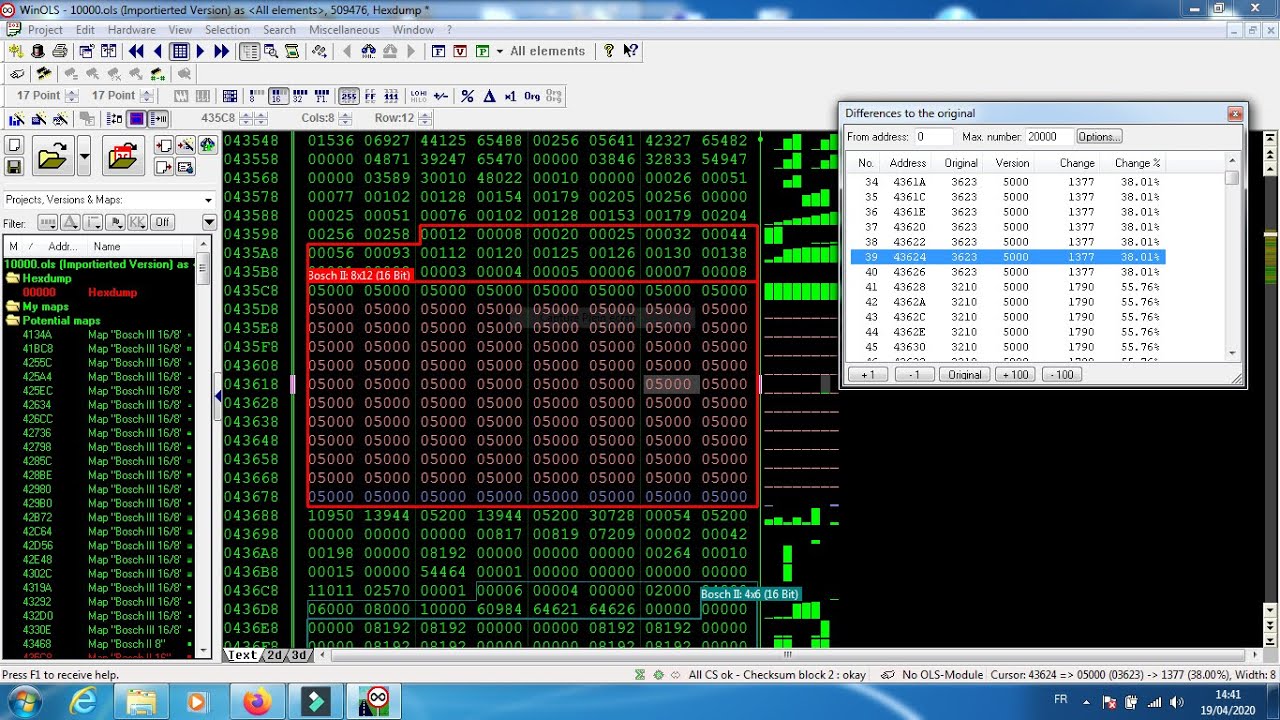Click the +1 button in Differences dialog

867,374
